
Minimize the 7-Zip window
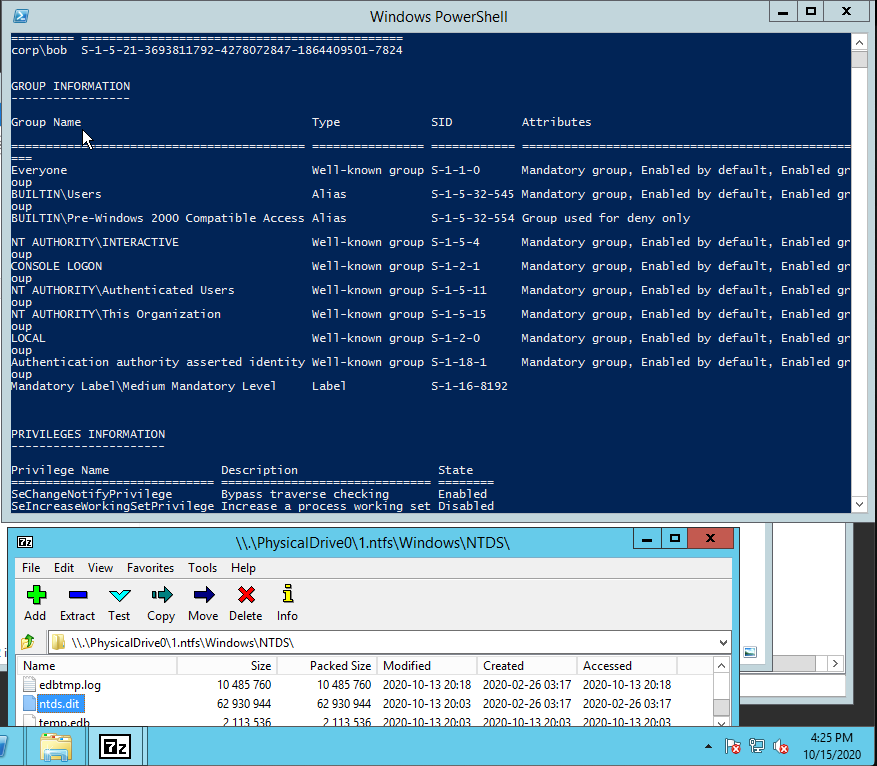647,538
